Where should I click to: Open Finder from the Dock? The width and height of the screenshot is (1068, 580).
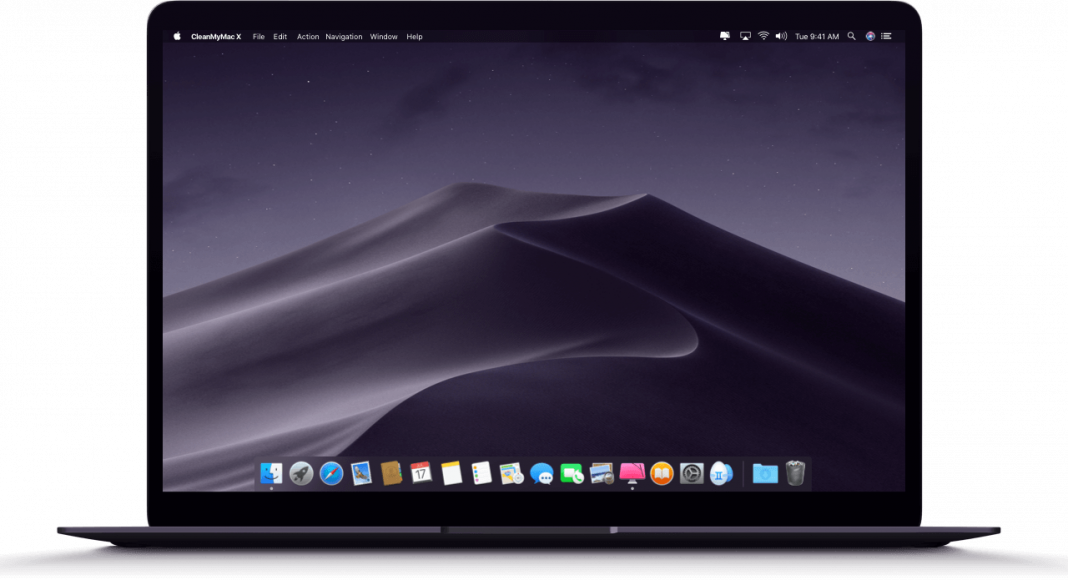coord(271,473)
